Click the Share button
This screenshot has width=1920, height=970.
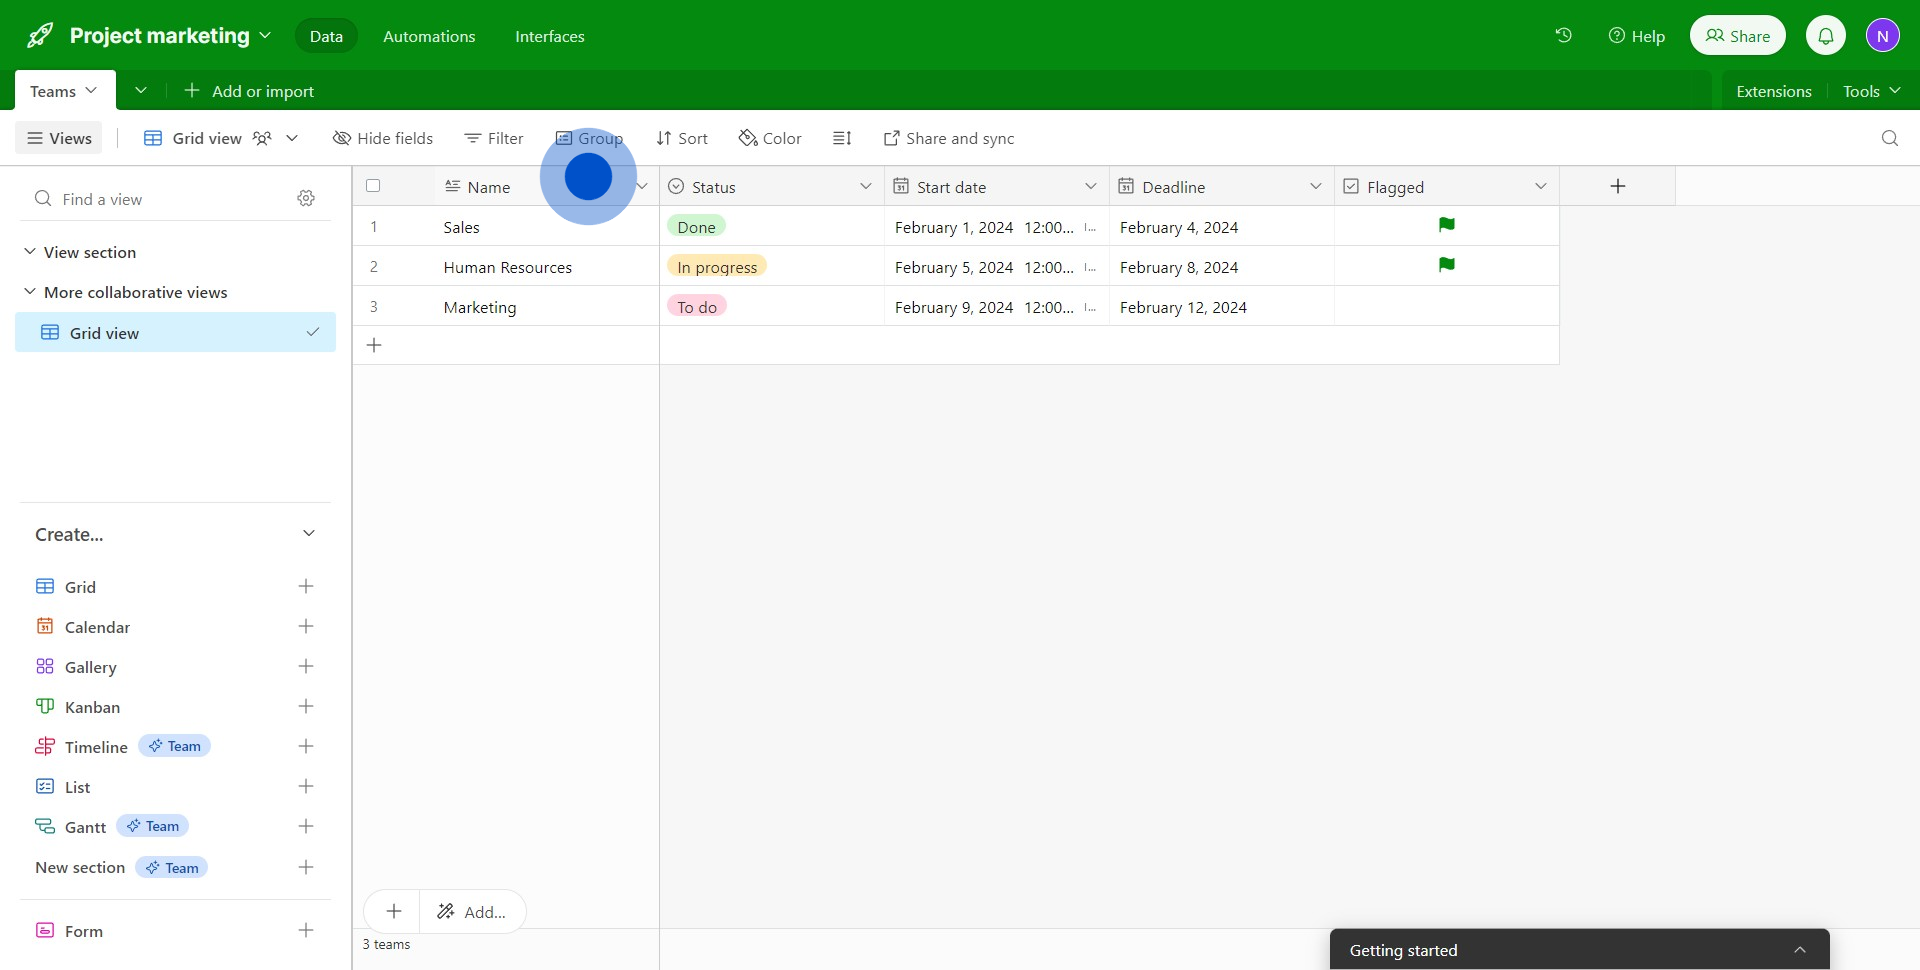click(1737, 36)
